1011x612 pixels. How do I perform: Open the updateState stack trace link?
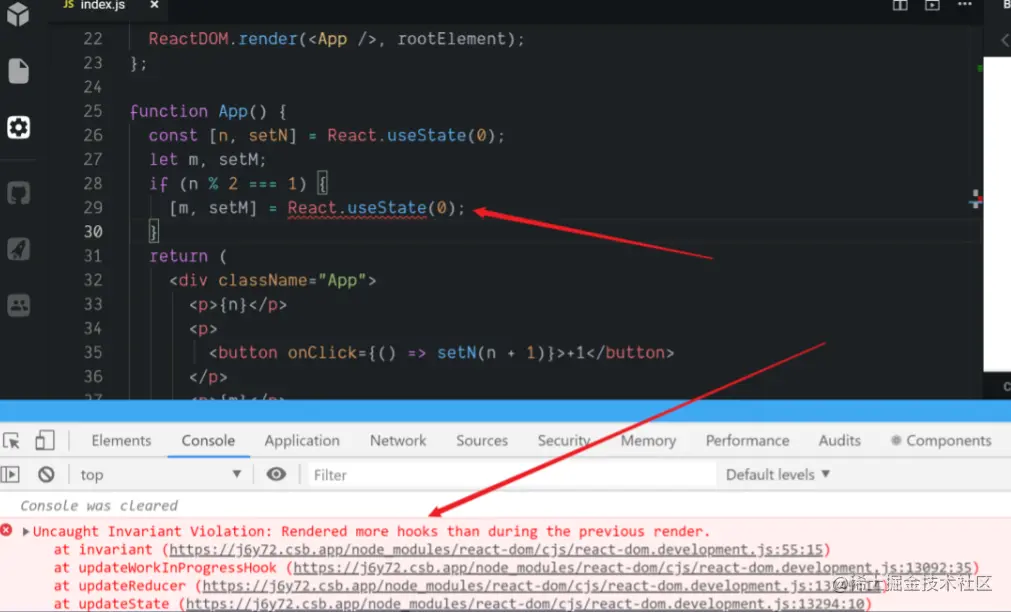525,604
